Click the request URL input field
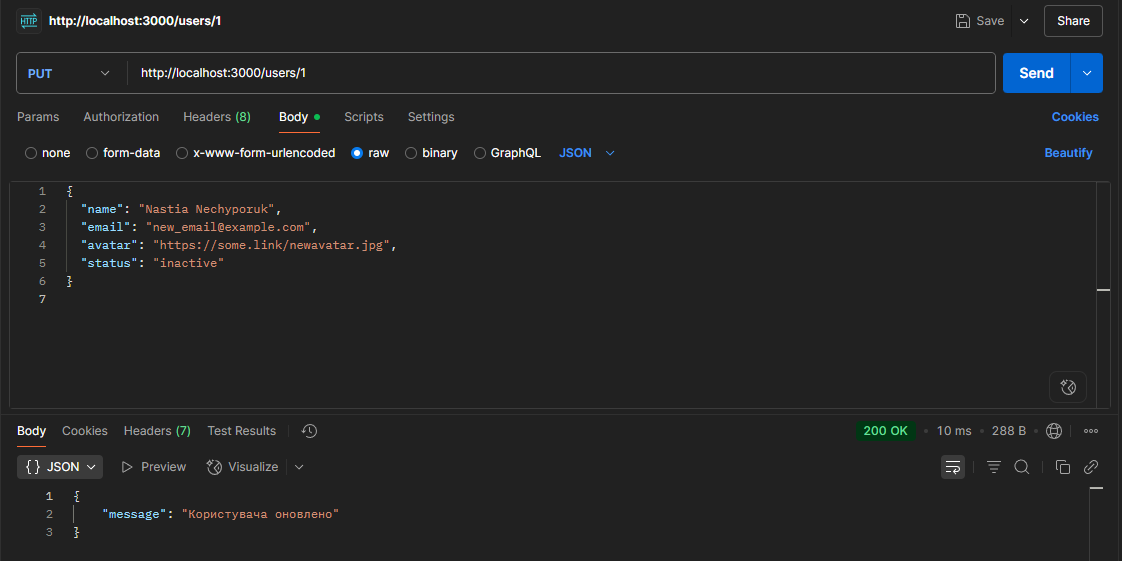1122x561 pixels. pos(561,73)
